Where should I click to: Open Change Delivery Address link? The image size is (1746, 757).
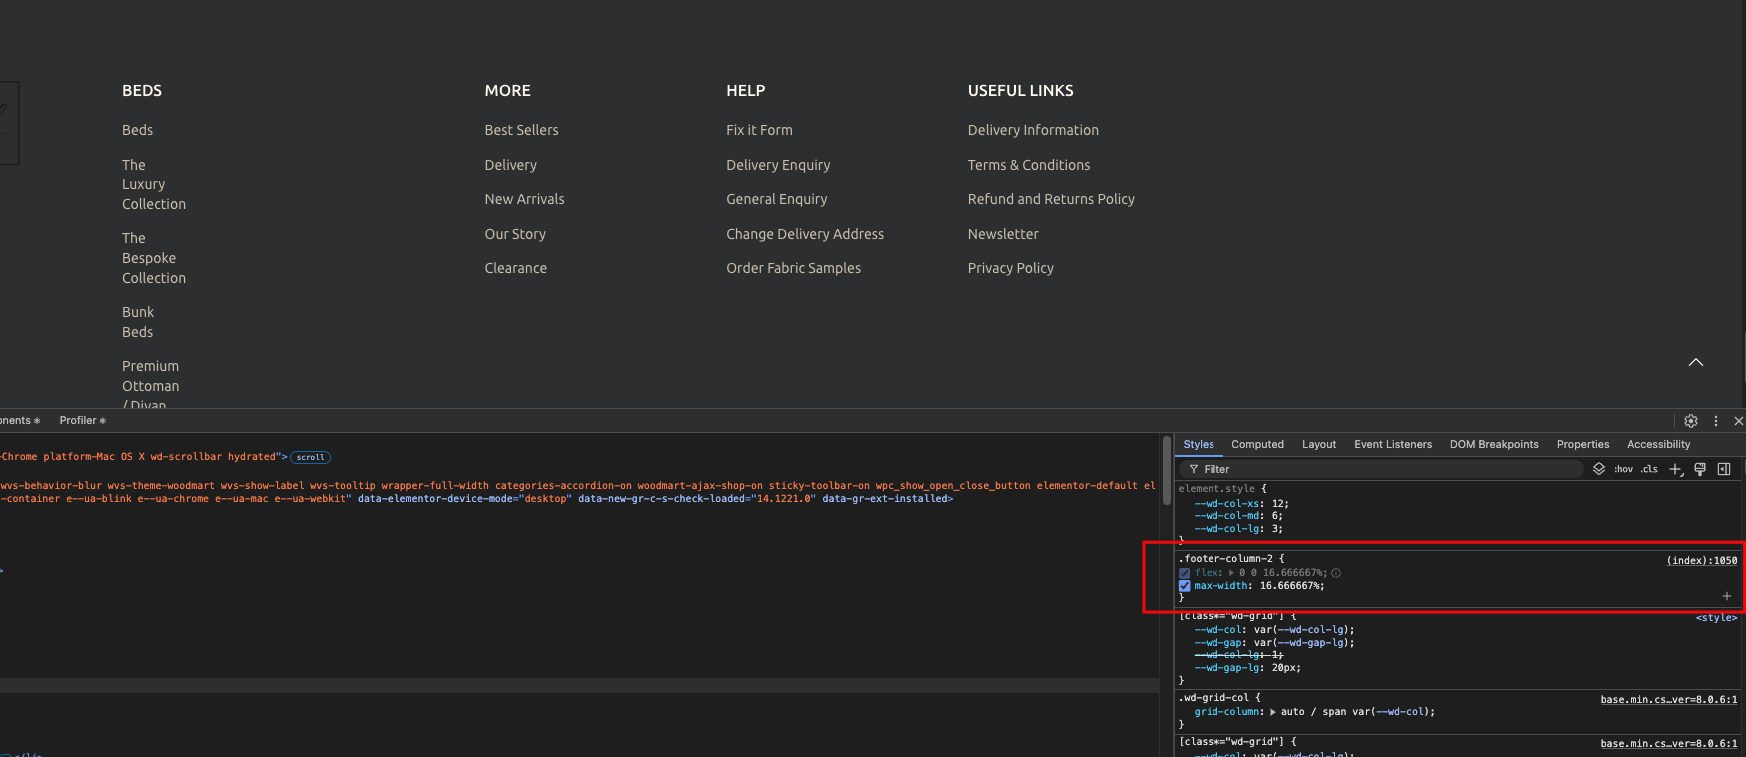(805, 234)
